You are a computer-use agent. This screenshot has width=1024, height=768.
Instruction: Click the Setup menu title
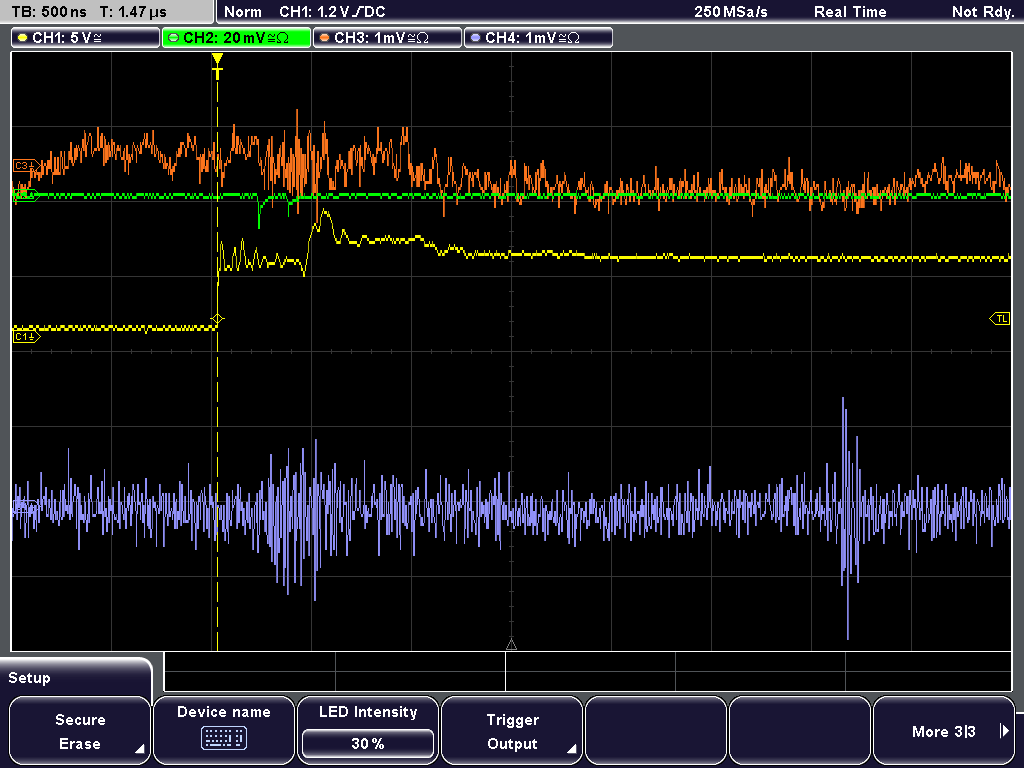pyautogui.click(x=29, y=678)
